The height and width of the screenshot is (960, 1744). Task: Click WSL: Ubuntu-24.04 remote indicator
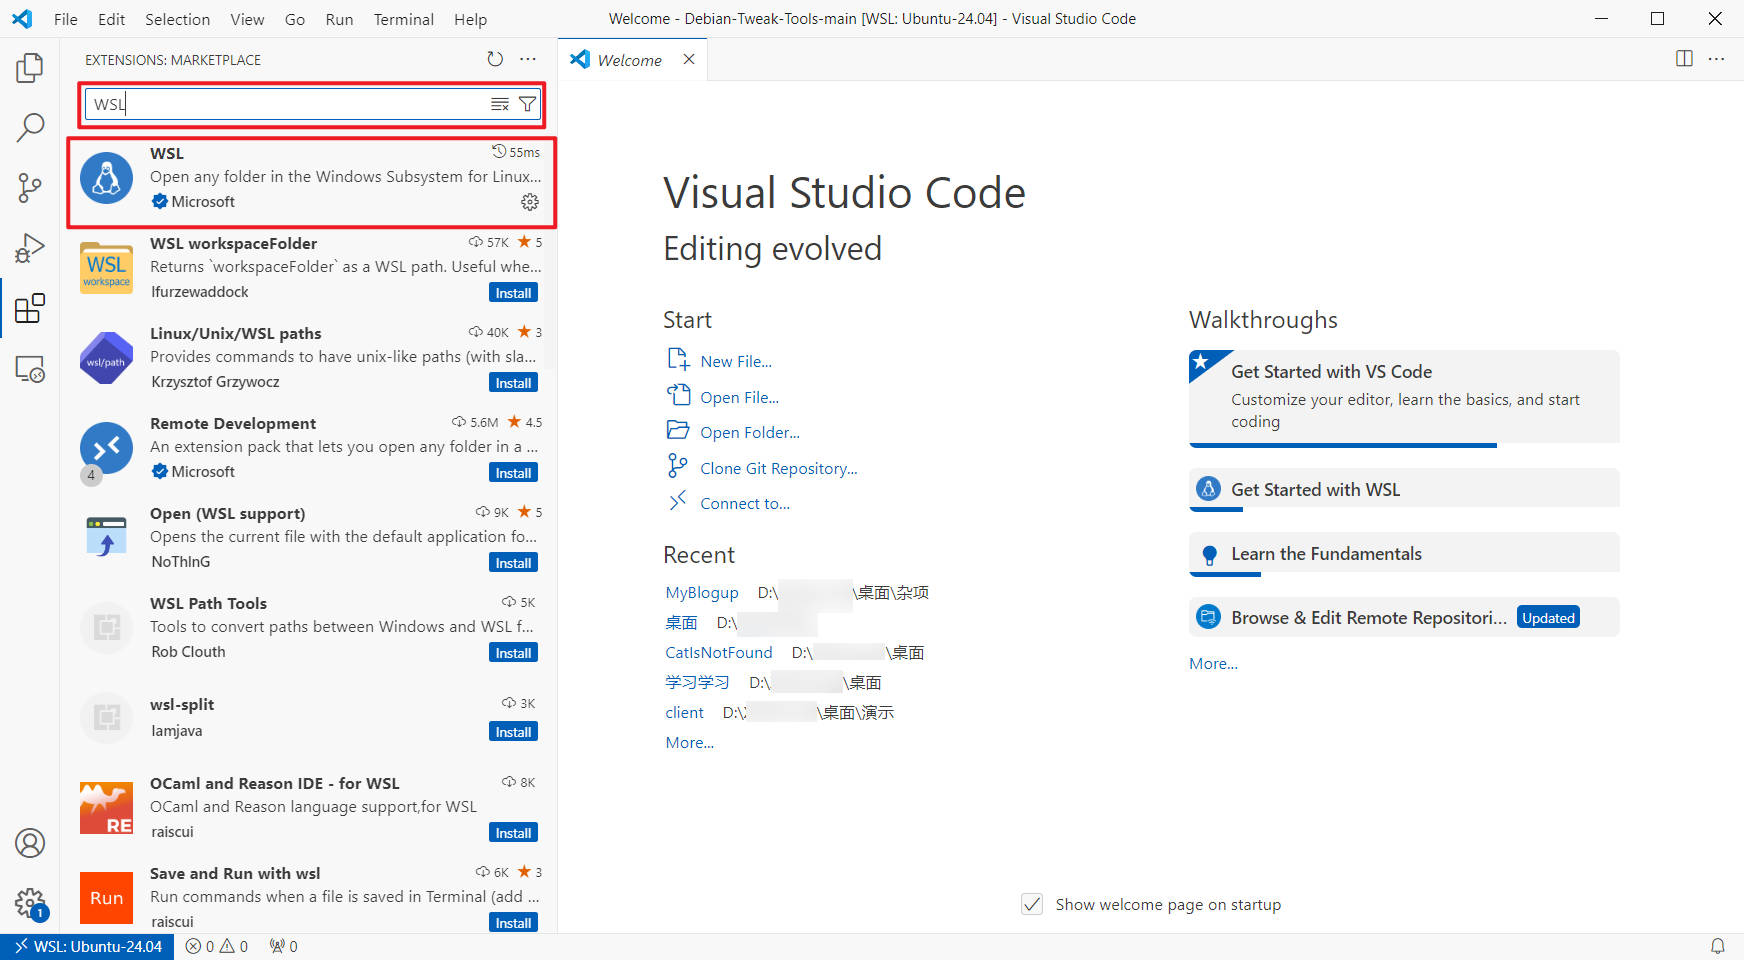87,946
